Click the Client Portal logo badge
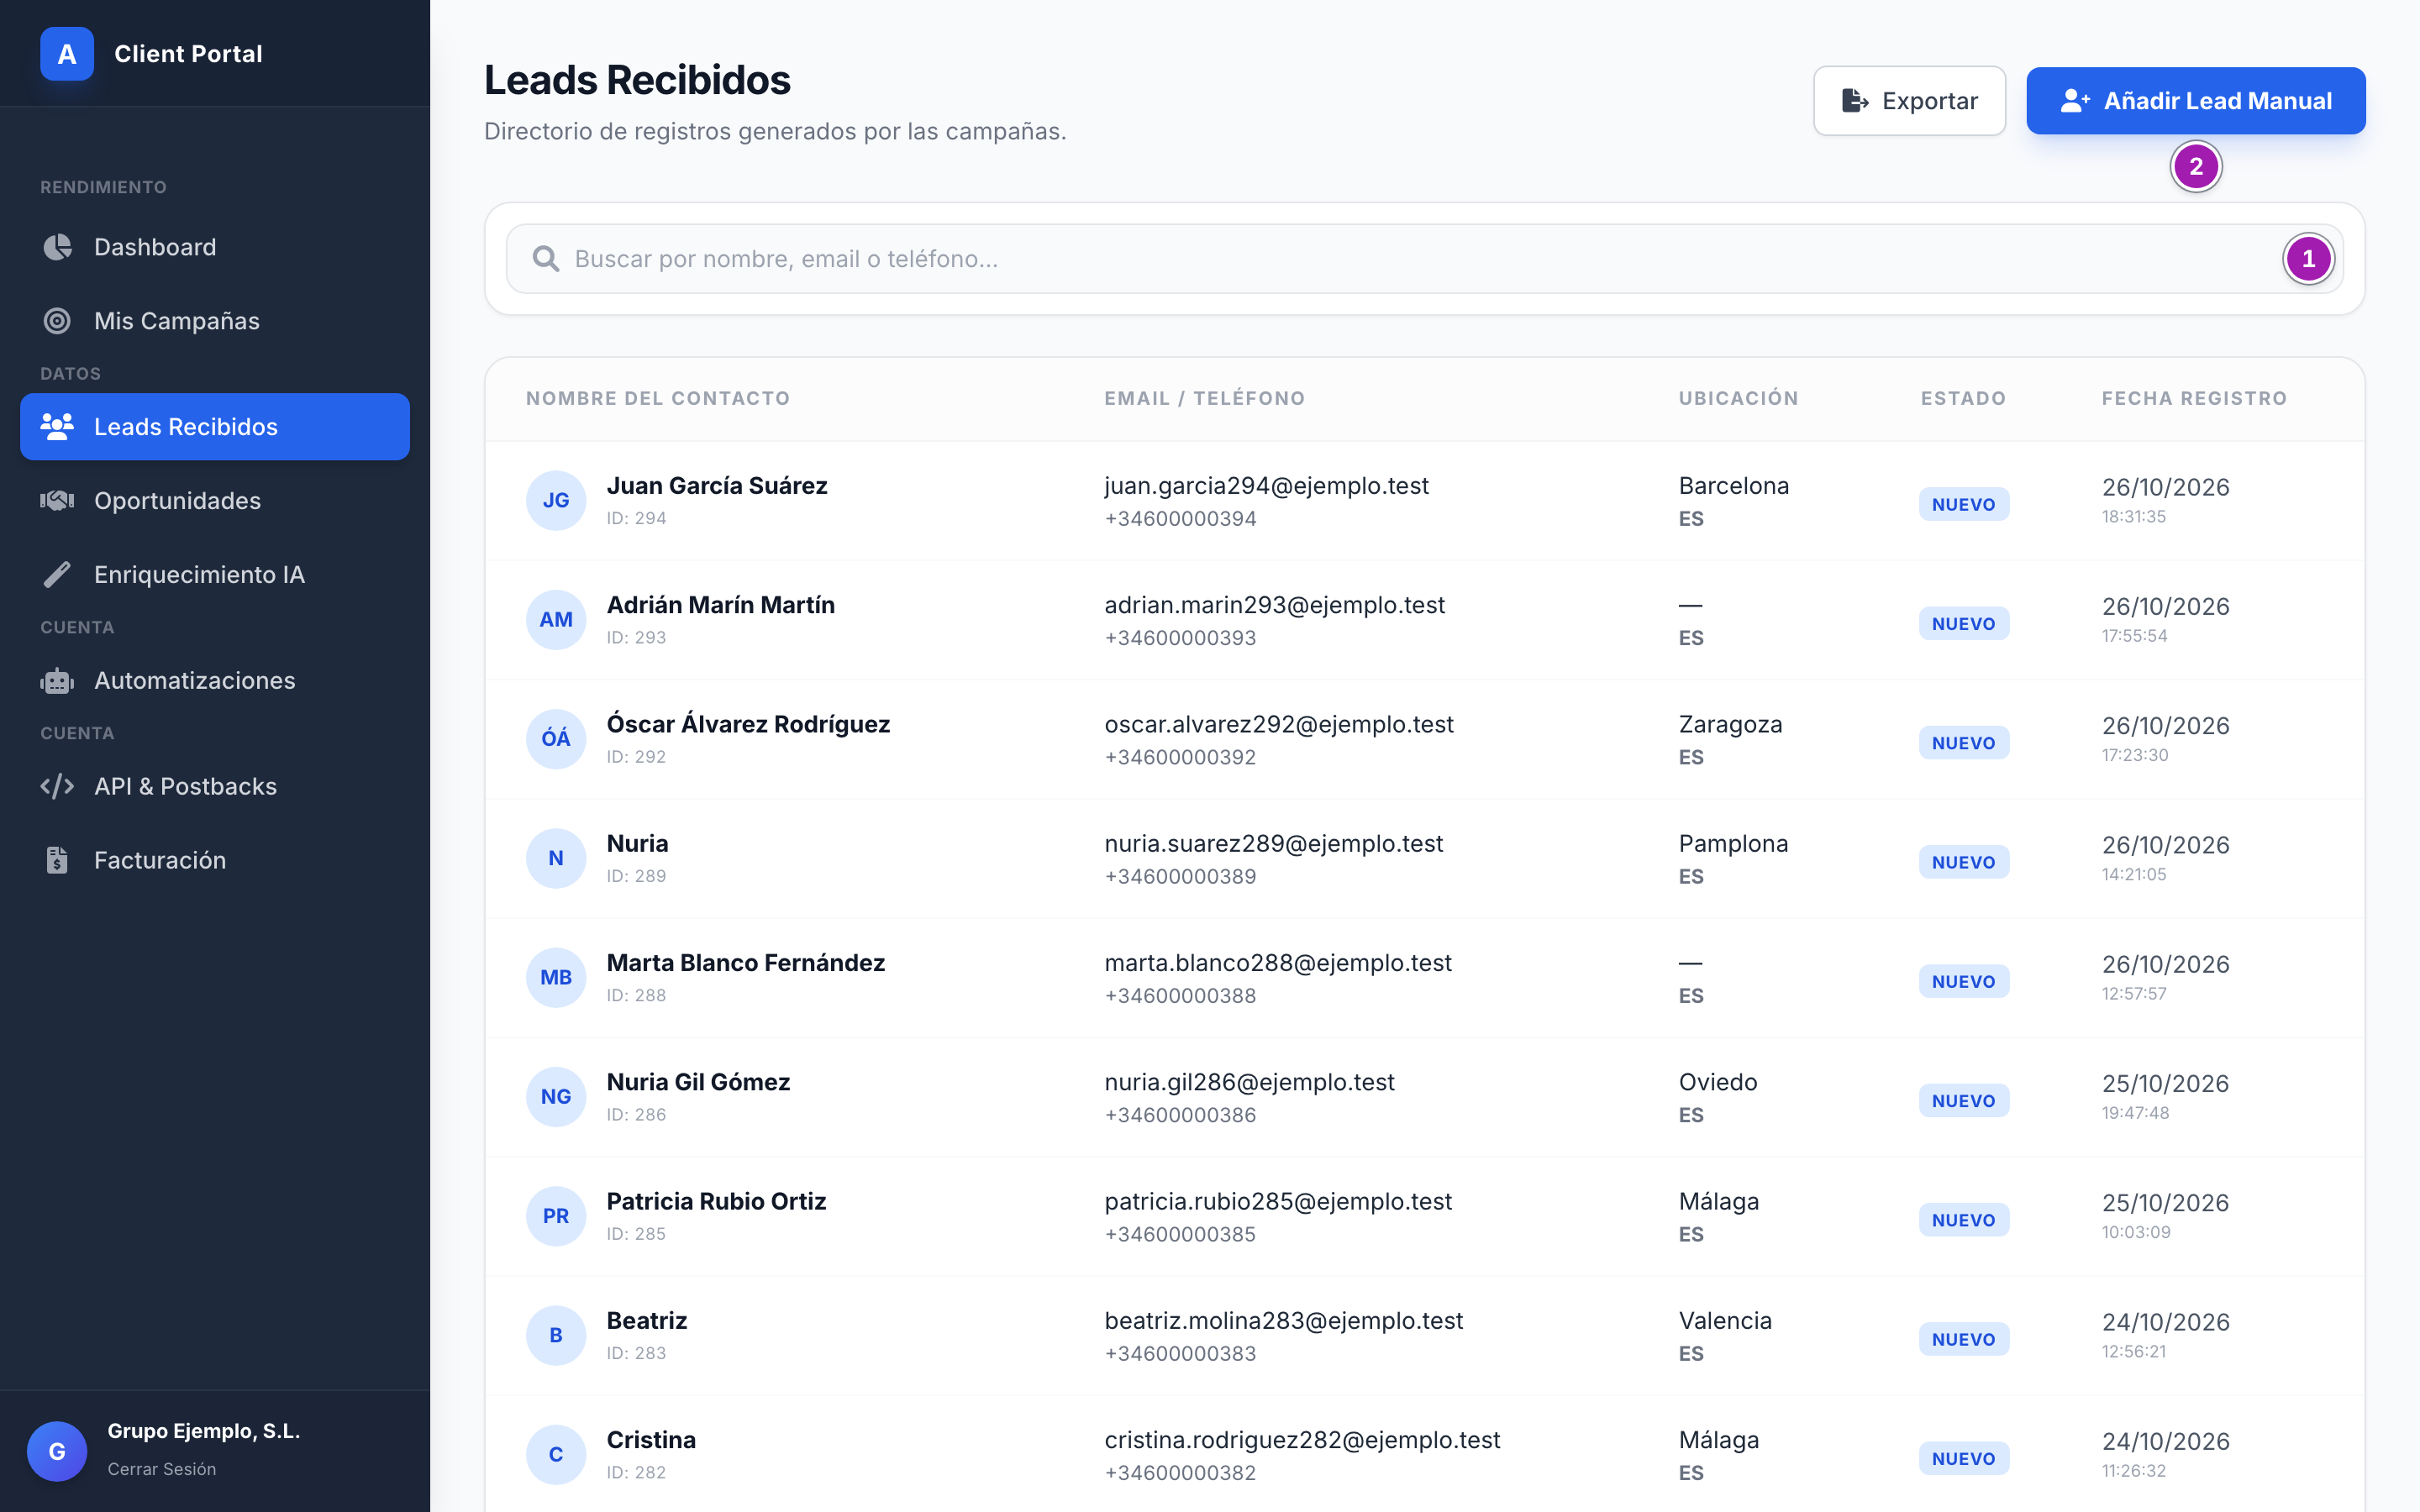Viewport: 2420px width, 1512px height. pos(67,54)
